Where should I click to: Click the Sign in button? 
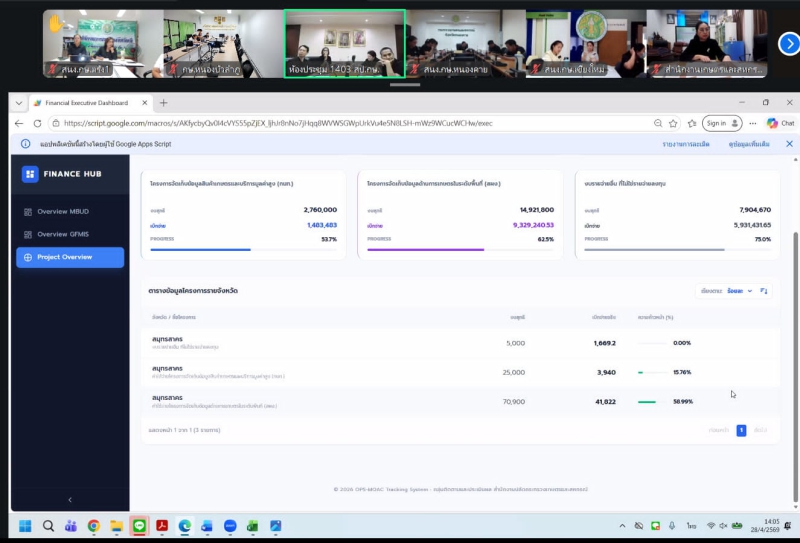tap(720, 123)
